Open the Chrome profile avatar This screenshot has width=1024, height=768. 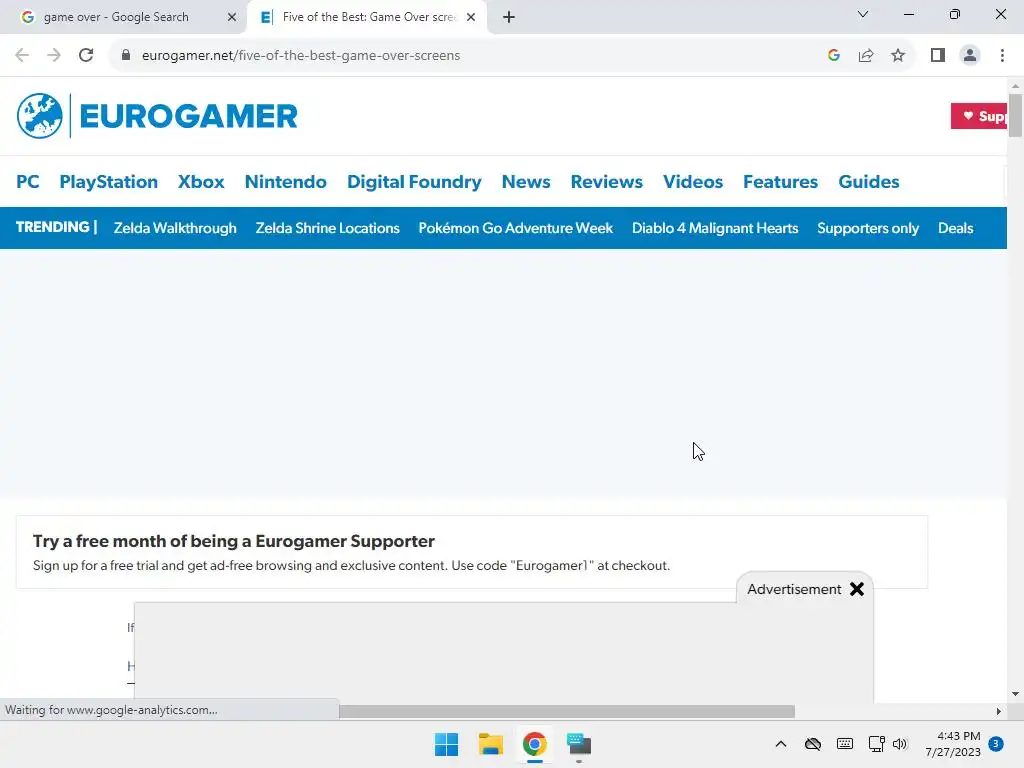[x=970, y=56]
